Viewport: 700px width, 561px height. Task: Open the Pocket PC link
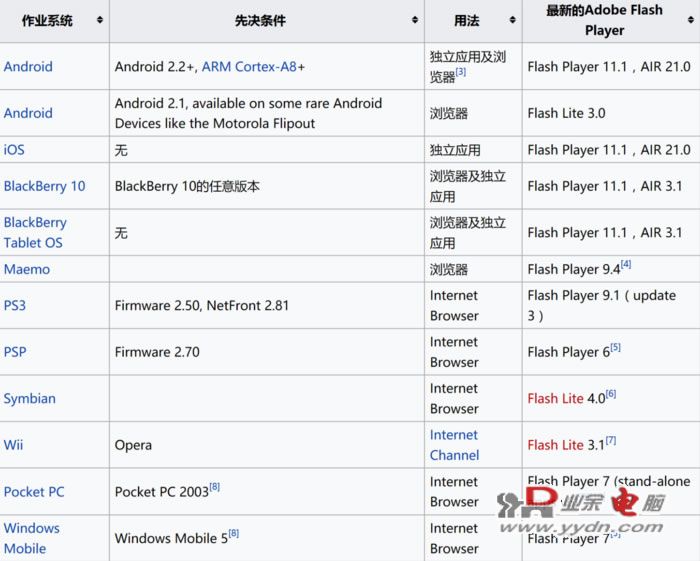pos(34,491)
